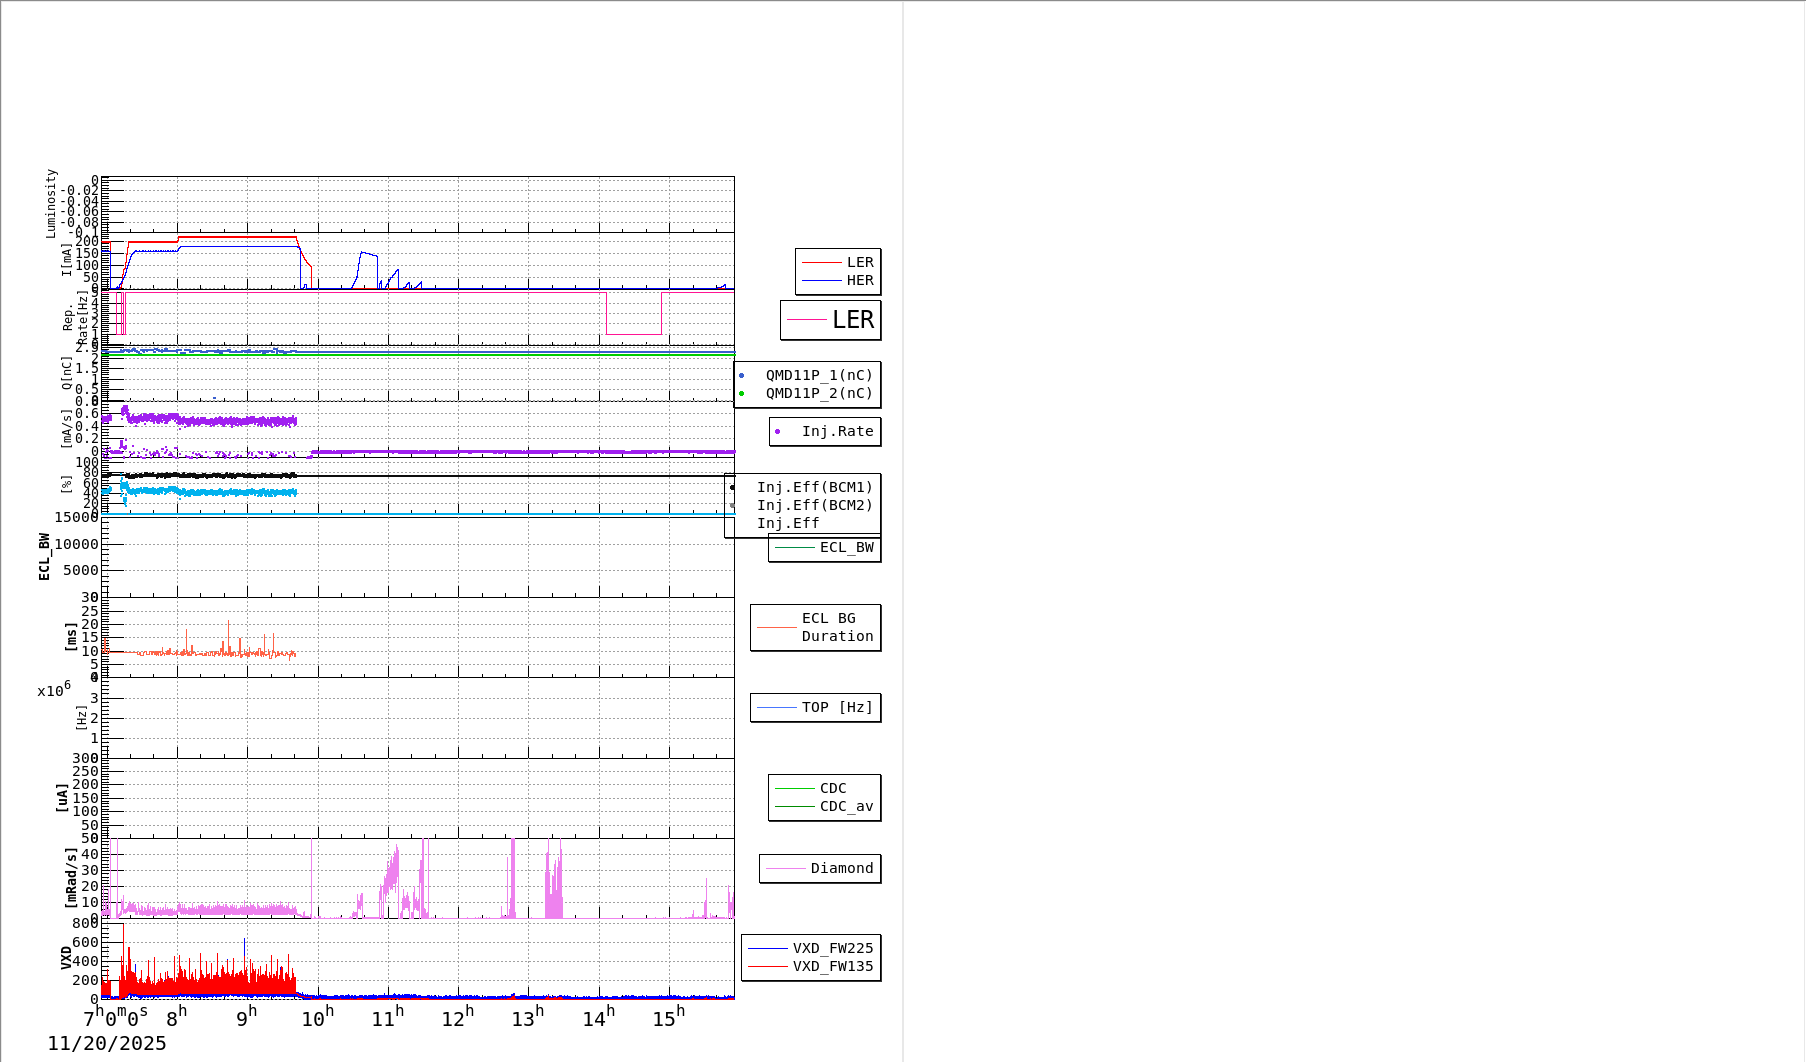Click the red LER legend line

click(x=821, y=263)
